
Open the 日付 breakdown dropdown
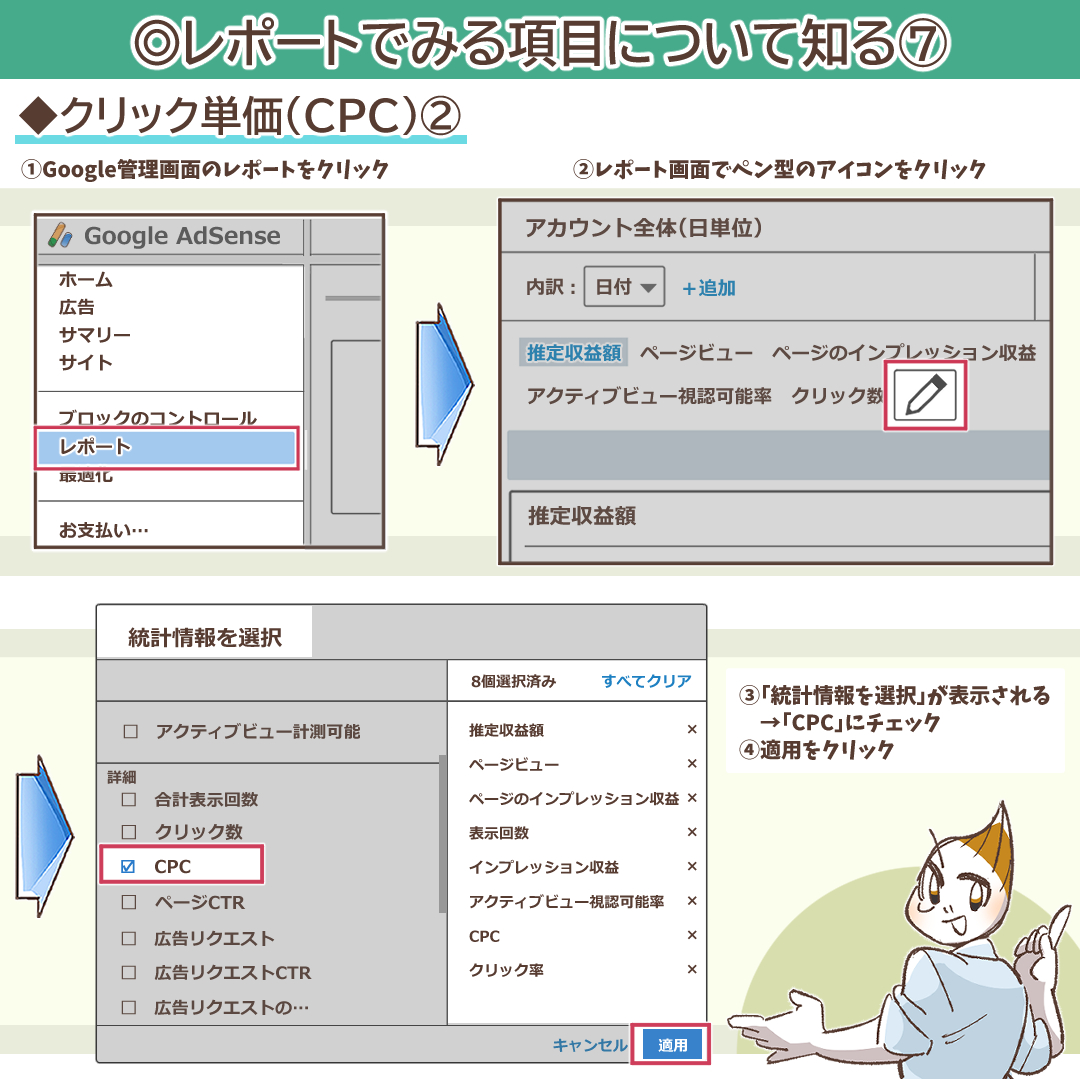[624, 288]
